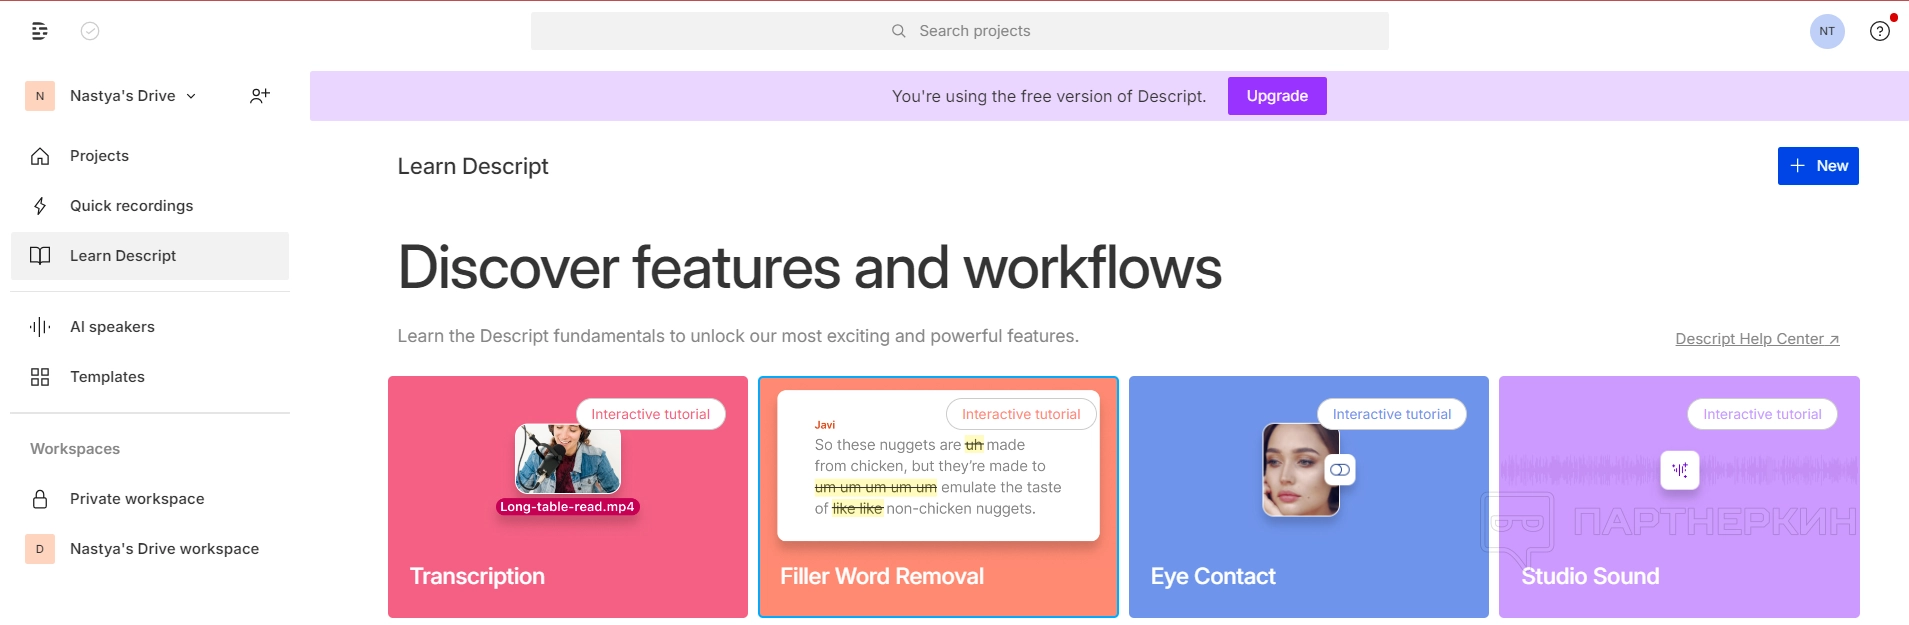Open the NT user avatar
Image resolution: width=1909 pixels, height=625 pixels.
1827,31
